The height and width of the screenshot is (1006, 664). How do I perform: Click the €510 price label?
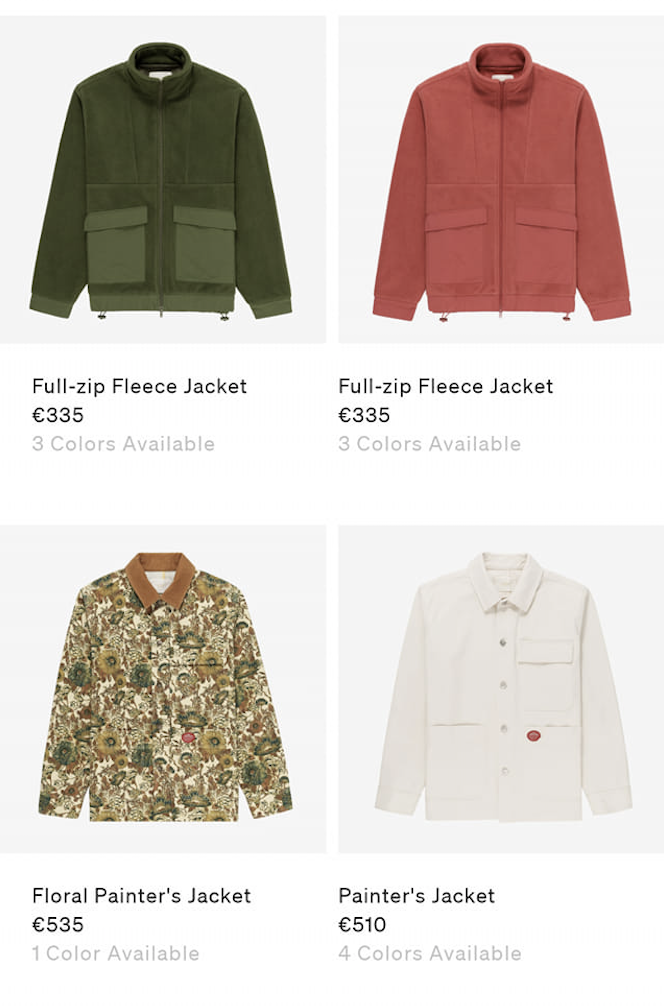[362, 925]
